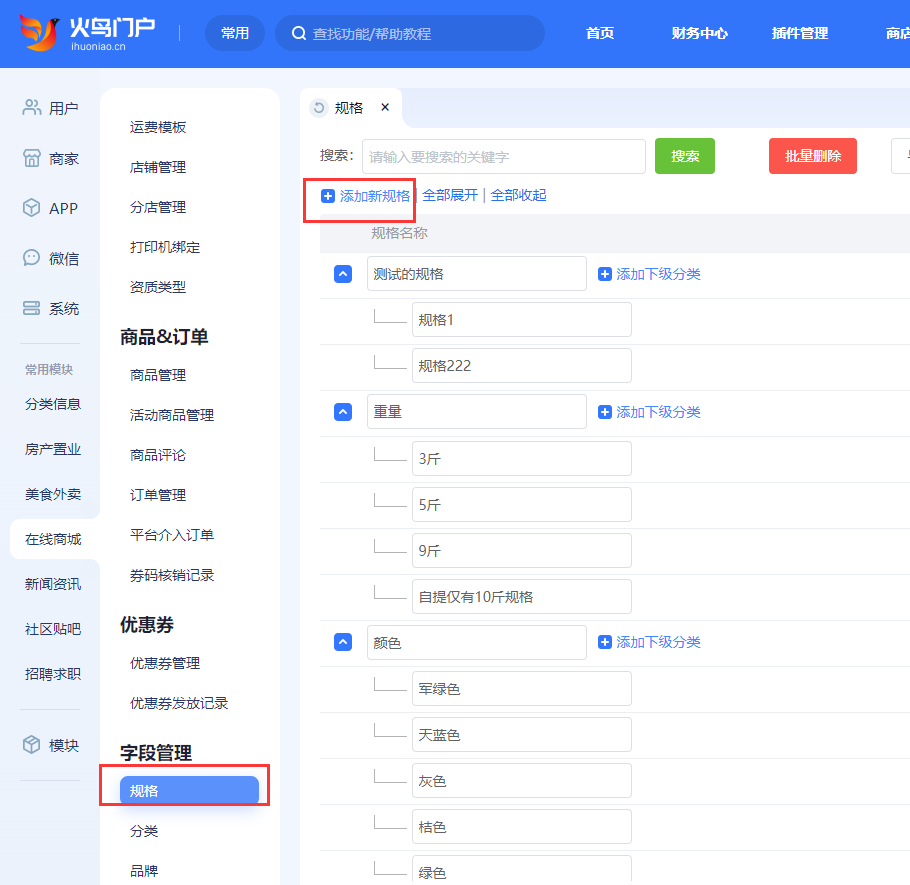Open the 微信 chat icon in sidebar
This screenshot has width=910, height=885.
[31, 258]
